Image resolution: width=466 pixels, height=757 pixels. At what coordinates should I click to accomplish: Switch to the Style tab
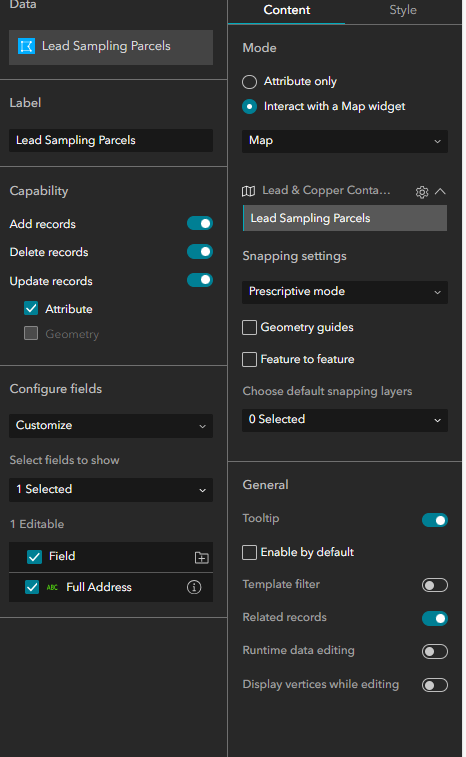(403, 10)
